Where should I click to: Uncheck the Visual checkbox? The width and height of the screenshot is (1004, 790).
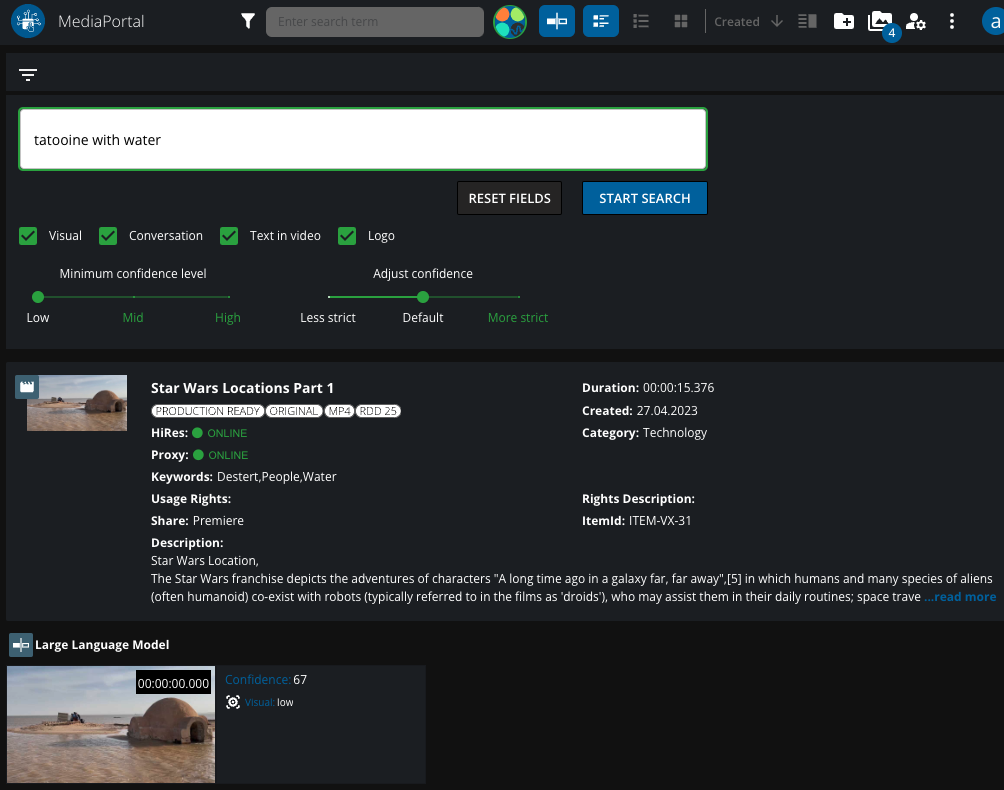click(x=28, y=236)
